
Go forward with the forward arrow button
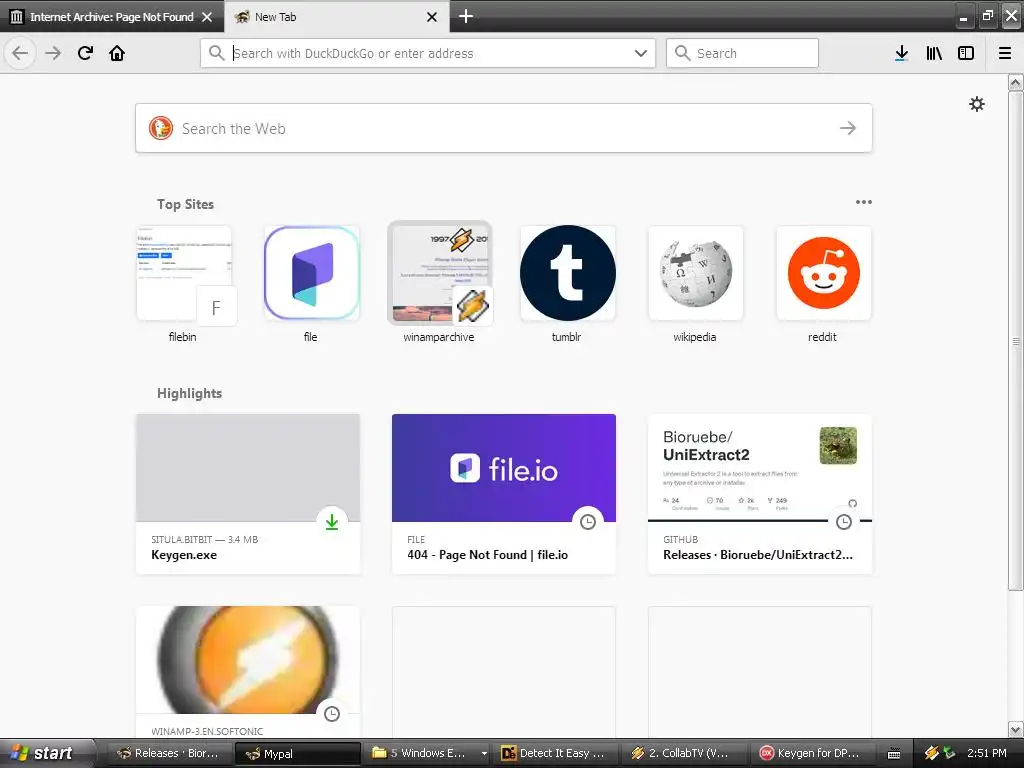[x=53, y=53]
